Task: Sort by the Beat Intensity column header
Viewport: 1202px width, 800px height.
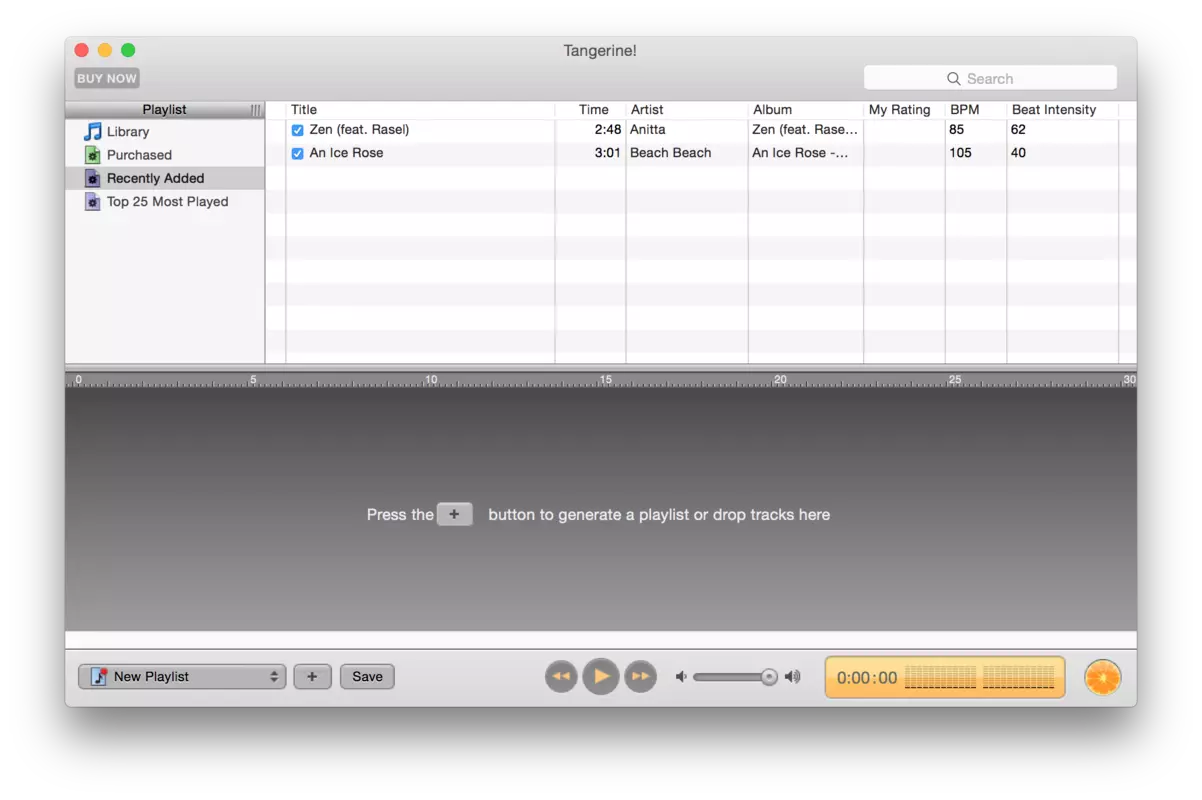Action: tap(1062, 110)
